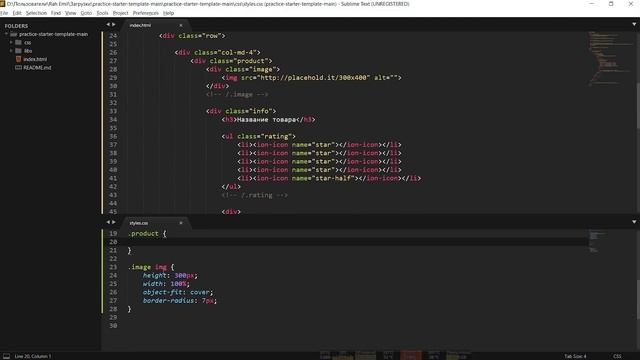The width and height of the screenshot is (640, 360).
Task: Open the Help menu
Action: pyautogui.click(x=169, y=13)
